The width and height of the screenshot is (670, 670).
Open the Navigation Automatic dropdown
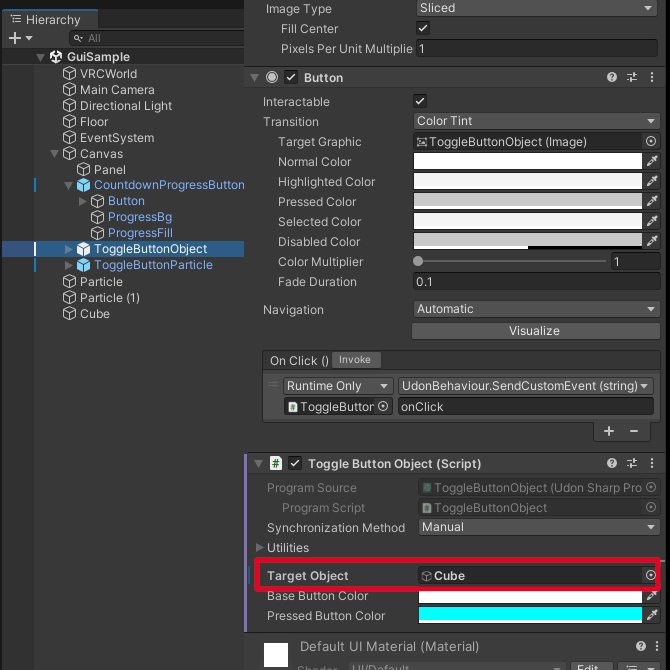click(535, 310)
